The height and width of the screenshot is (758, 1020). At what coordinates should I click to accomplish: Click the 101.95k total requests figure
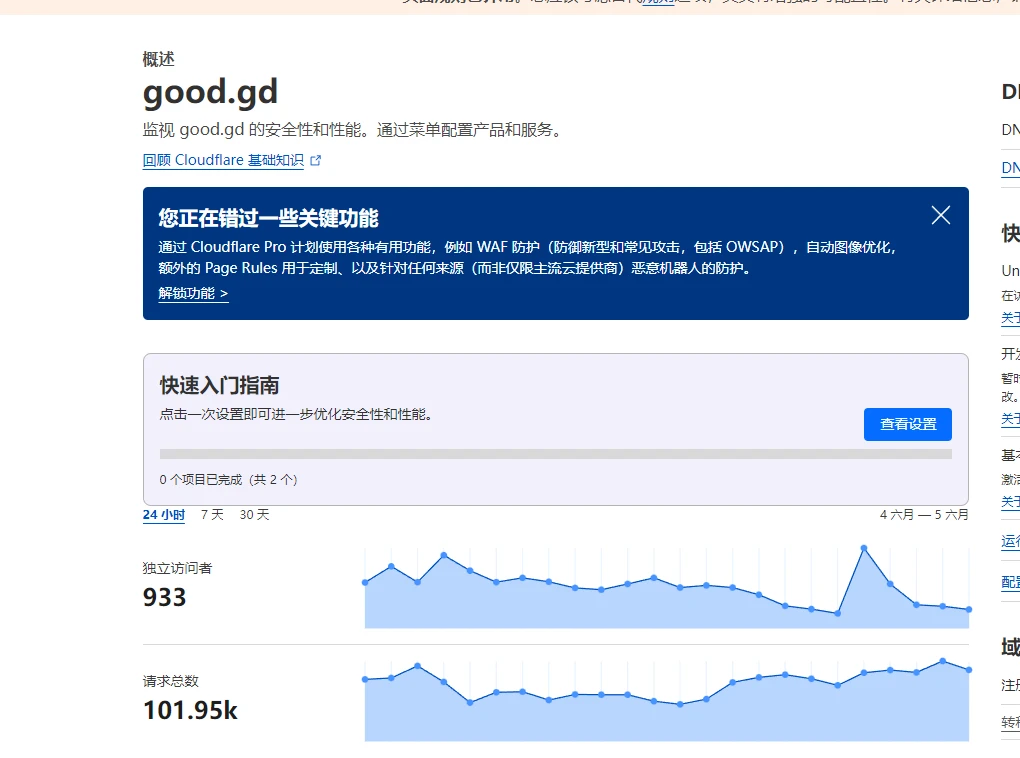click(190, 710)
